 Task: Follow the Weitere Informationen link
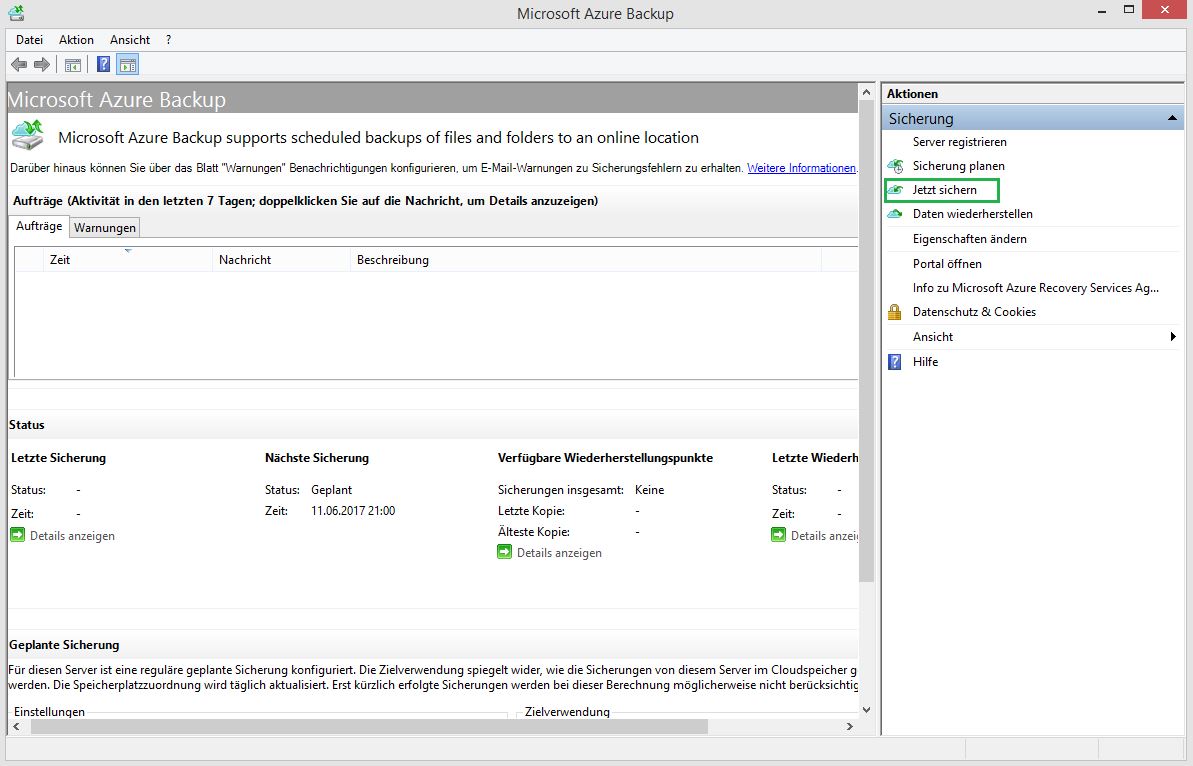coord(801,168)
